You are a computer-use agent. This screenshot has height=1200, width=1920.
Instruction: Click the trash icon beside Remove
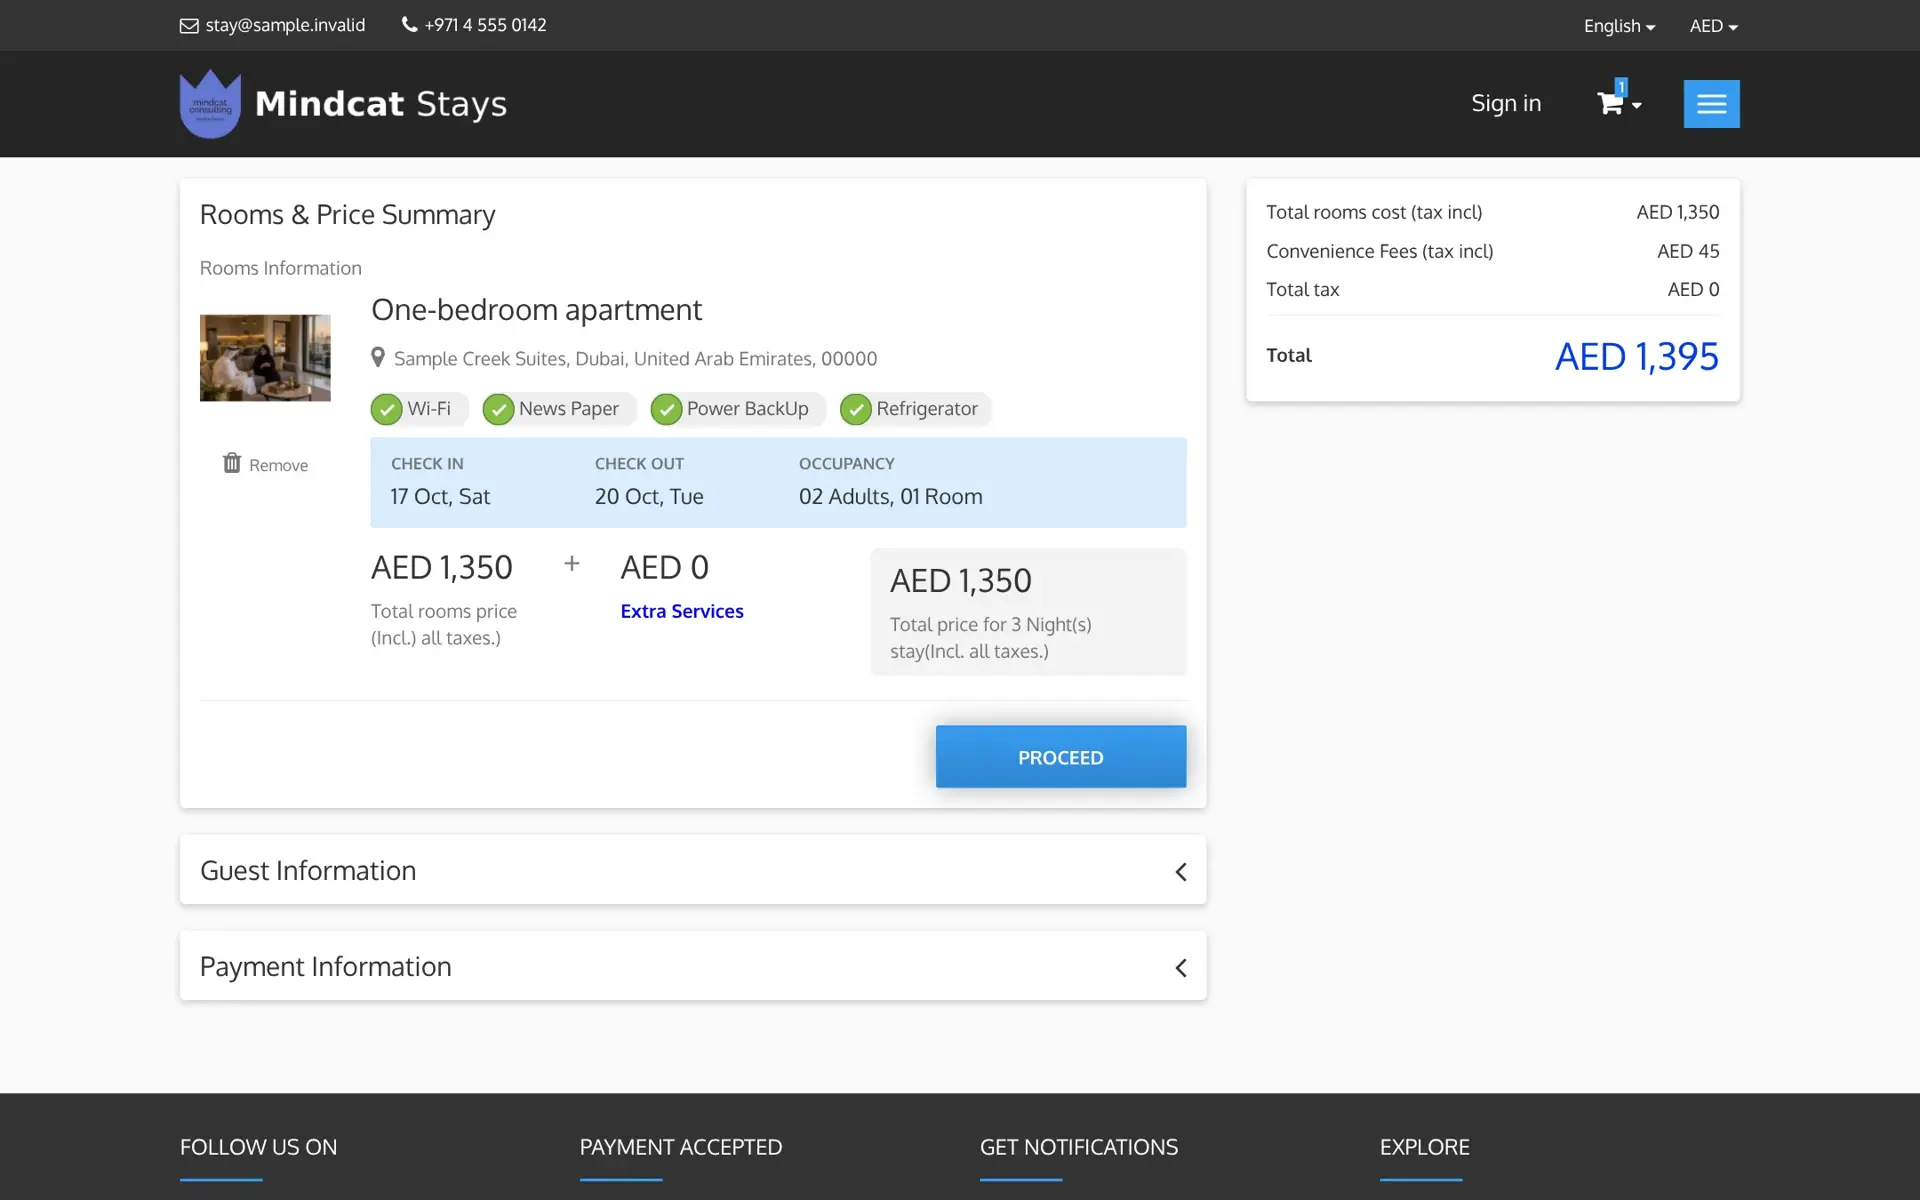(232, 463)
